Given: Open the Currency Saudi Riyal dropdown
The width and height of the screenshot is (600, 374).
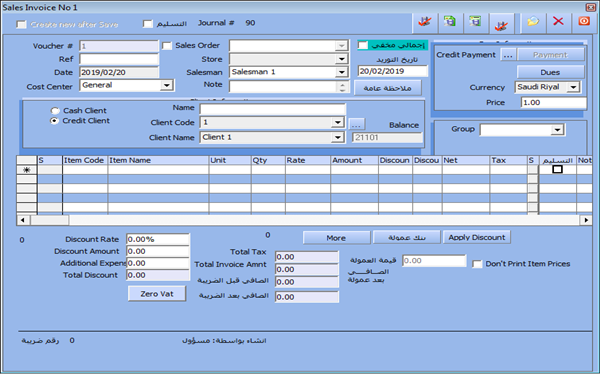Looking at the screenshot, I should point(573,87).
